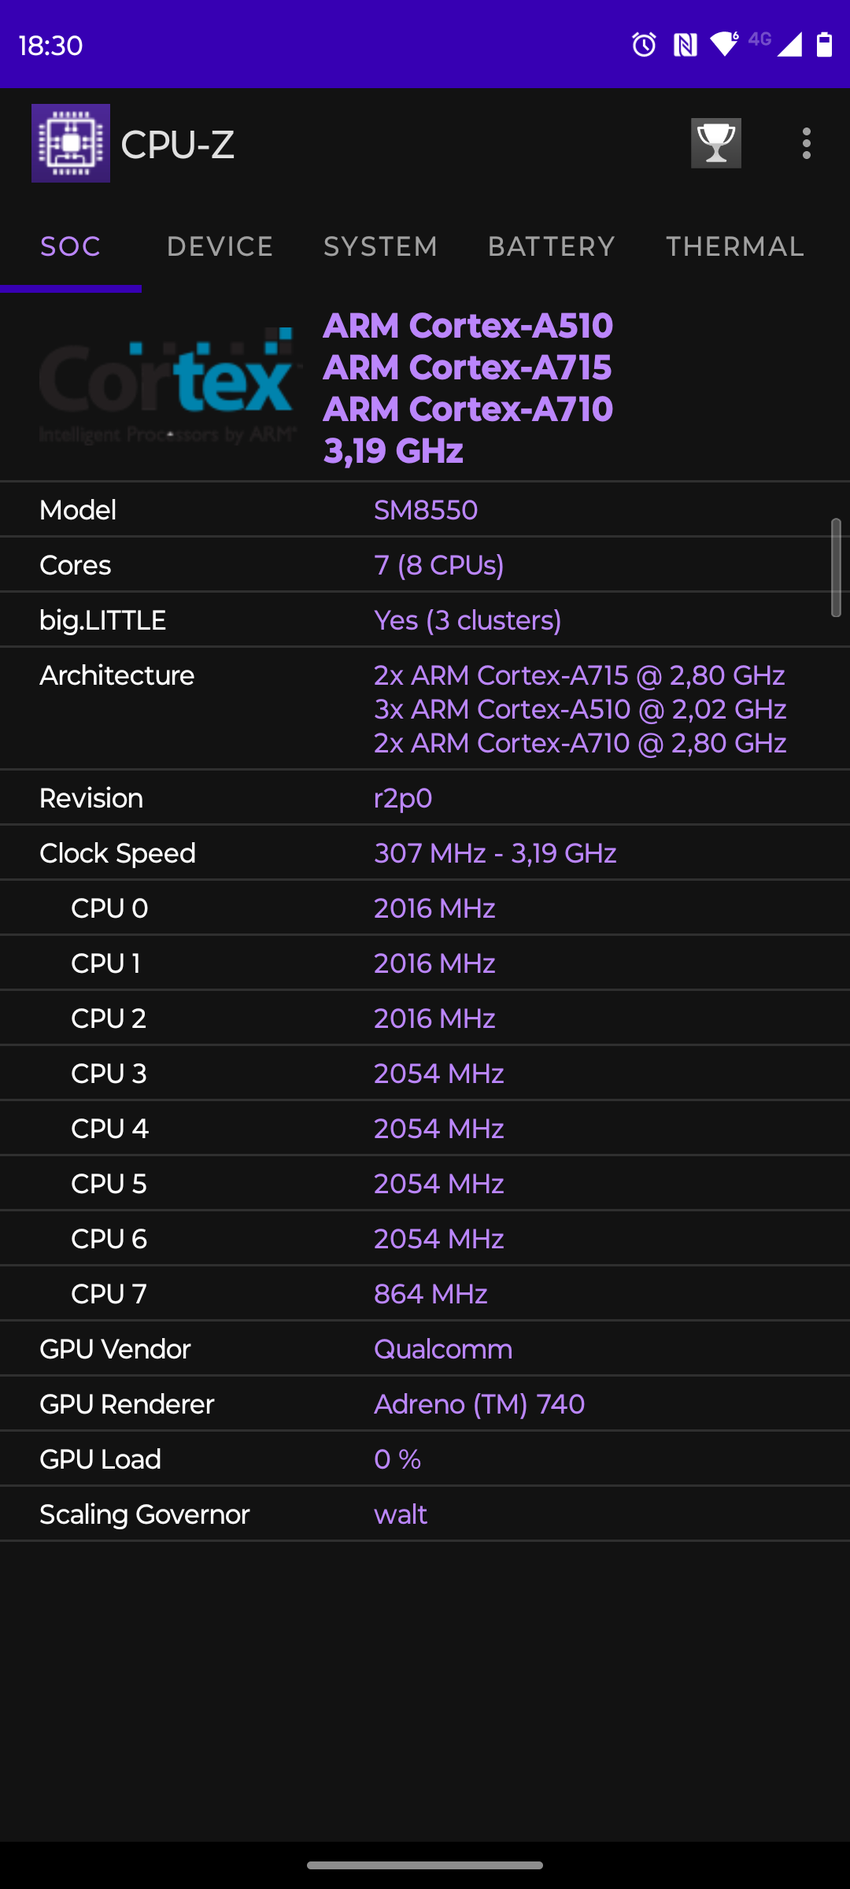Select the SOC tab
The width and height of the screenshot is (850, 1889).
coord(70,247)
